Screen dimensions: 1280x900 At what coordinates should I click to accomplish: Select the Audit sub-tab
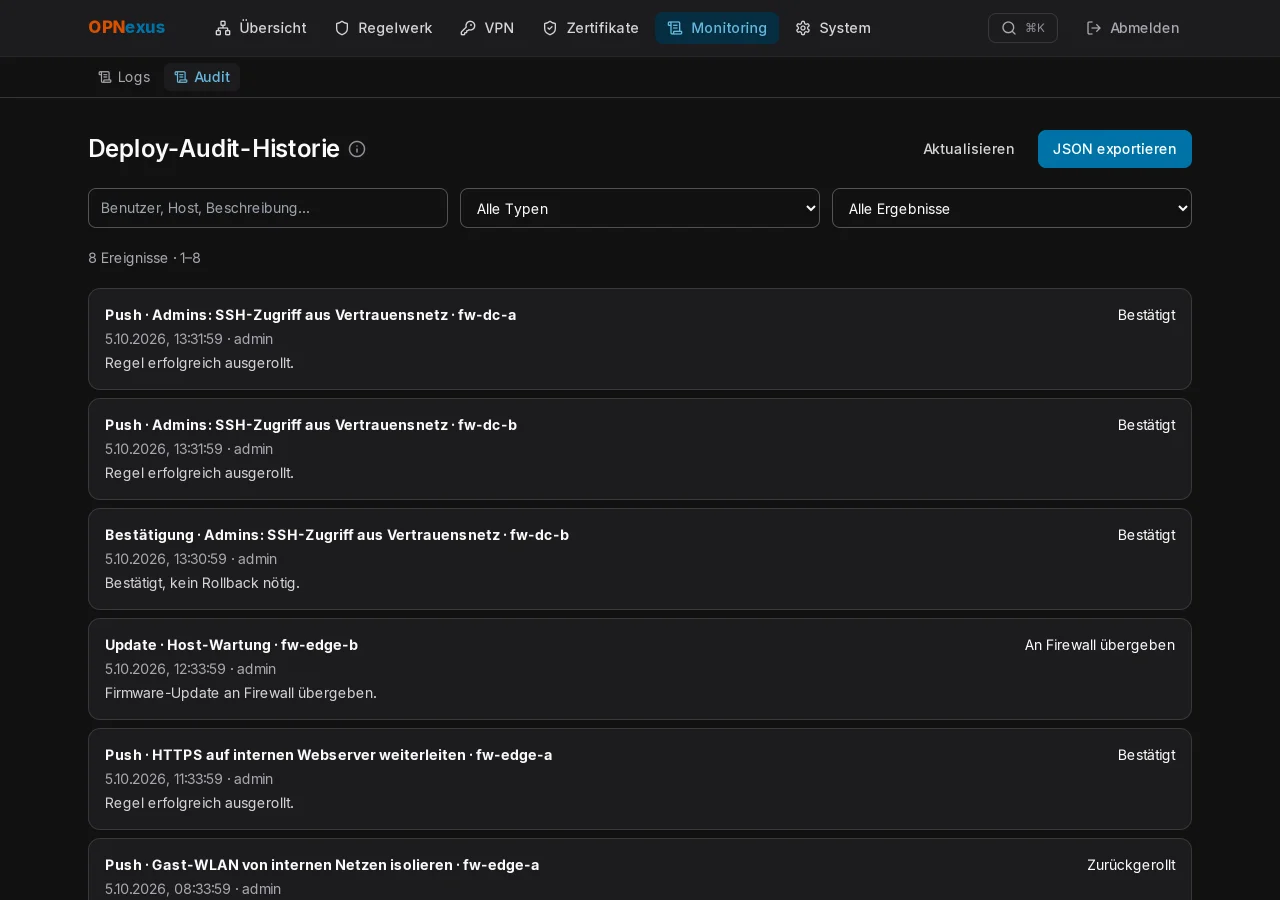[202, 77]
